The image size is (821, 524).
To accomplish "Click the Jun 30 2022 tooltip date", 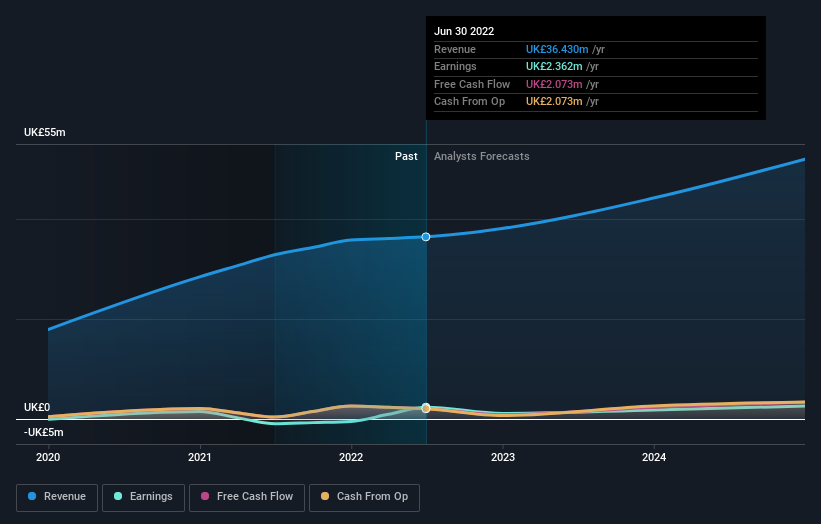I will [x=464, y=31].
